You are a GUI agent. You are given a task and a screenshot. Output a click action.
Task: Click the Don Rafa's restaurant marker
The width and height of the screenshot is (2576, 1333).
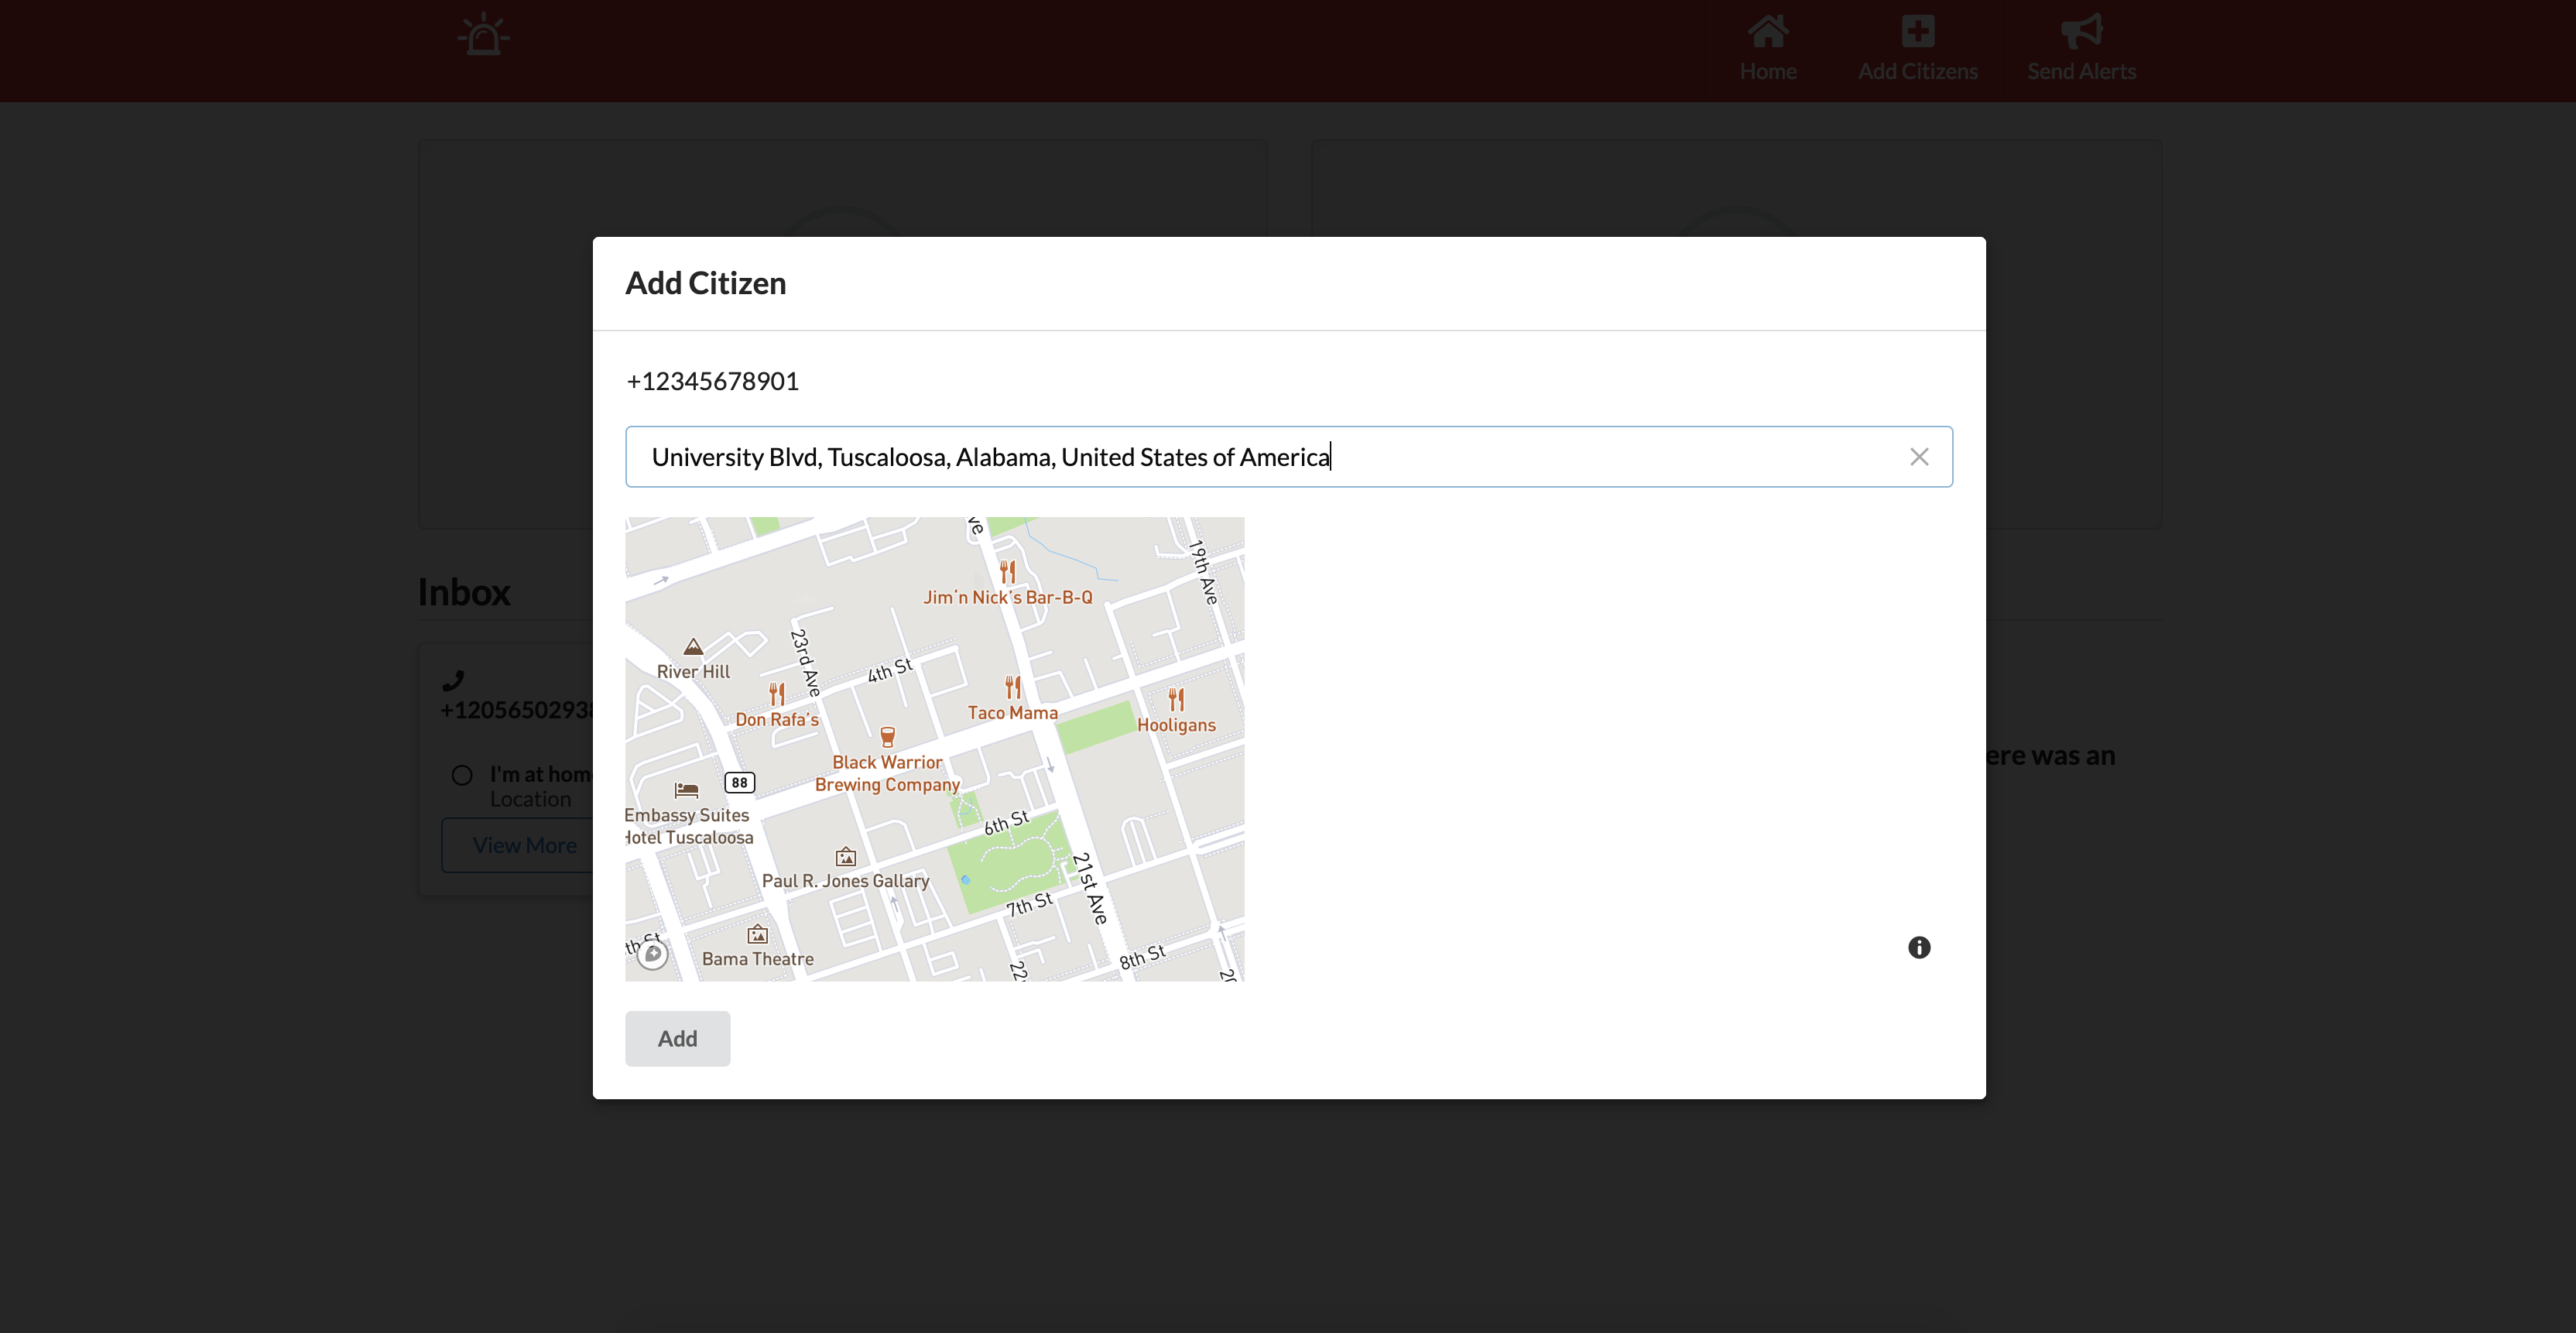777,694
